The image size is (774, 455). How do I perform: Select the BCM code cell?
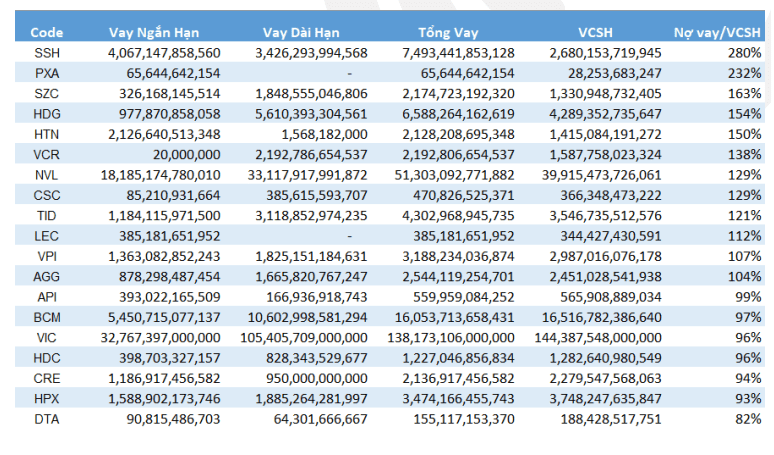coord(47,318)
